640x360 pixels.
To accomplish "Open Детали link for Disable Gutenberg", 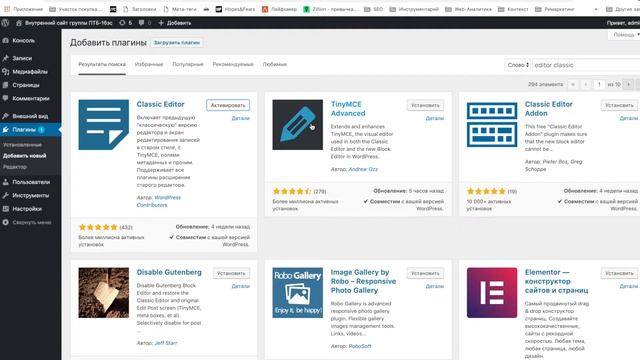I will 240,286.
